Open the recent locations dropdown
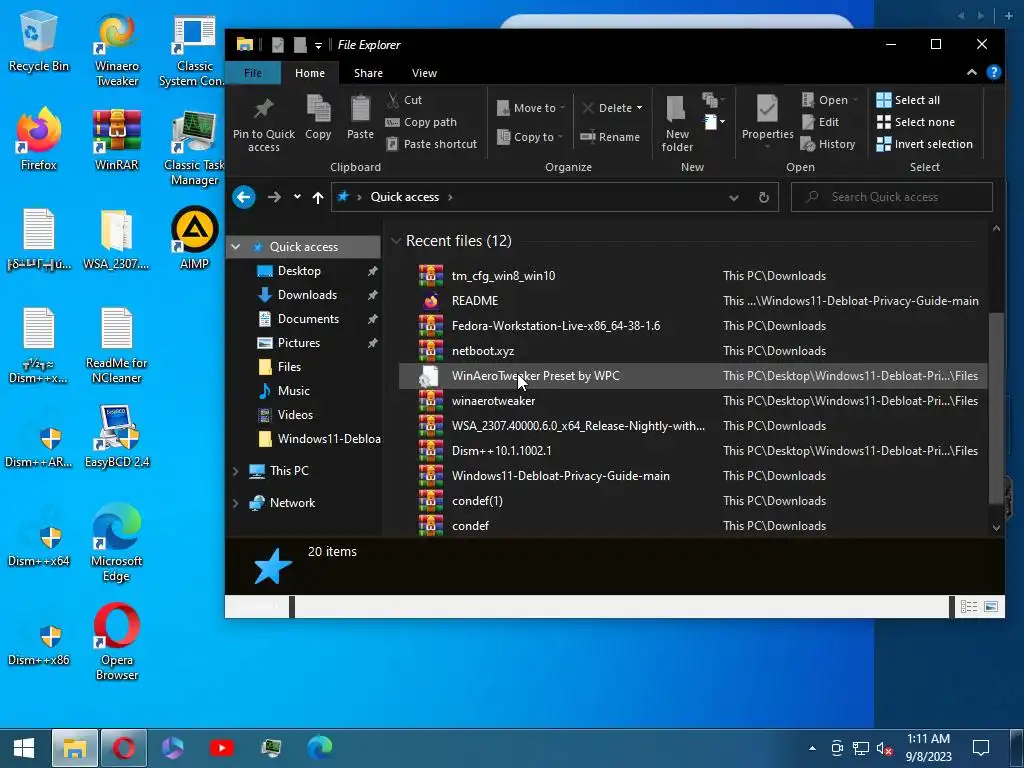 (x=297, y=197)
